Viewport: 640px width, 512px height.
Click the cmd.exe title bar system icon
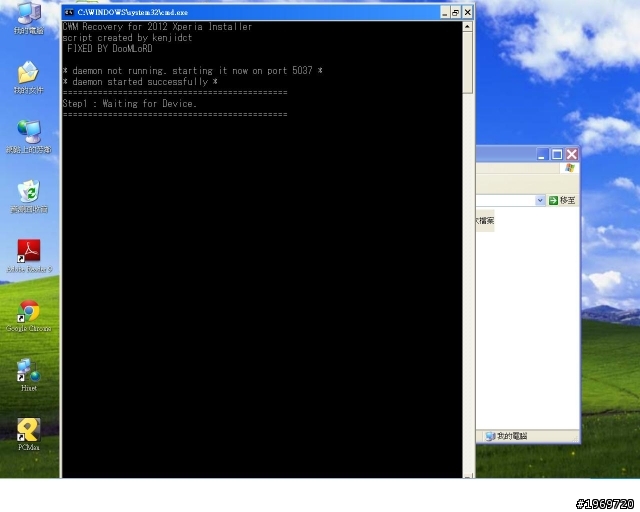(69, 12)
